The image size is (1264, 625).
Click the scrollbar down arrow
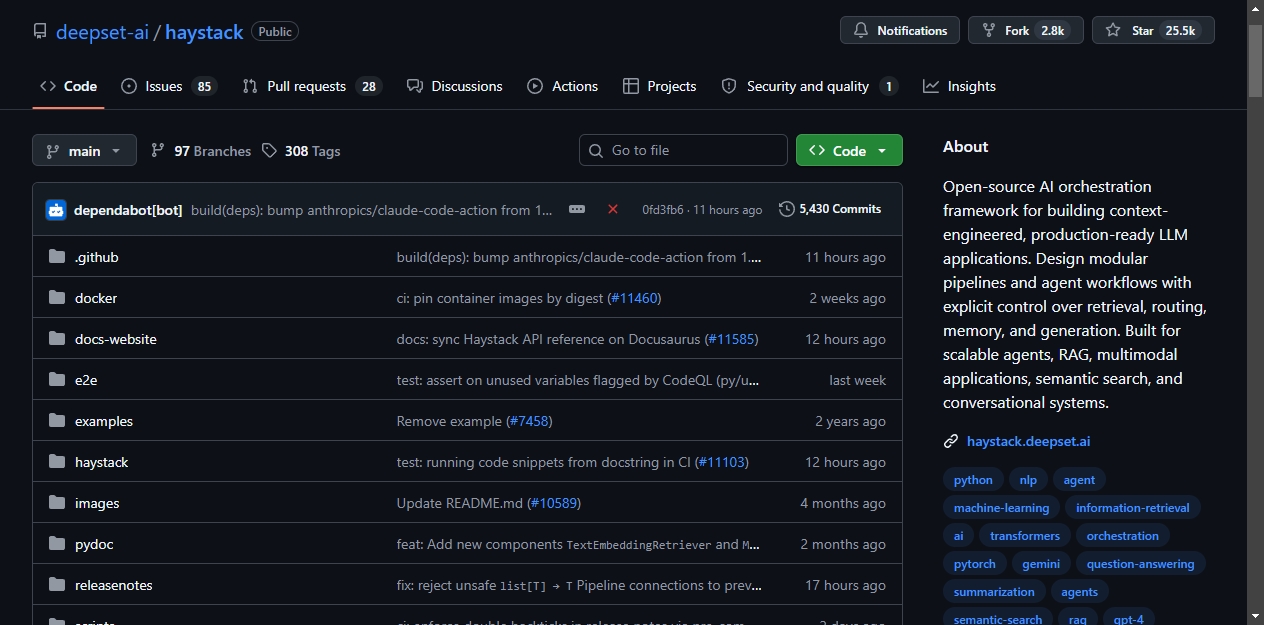tap(1256, 616)
